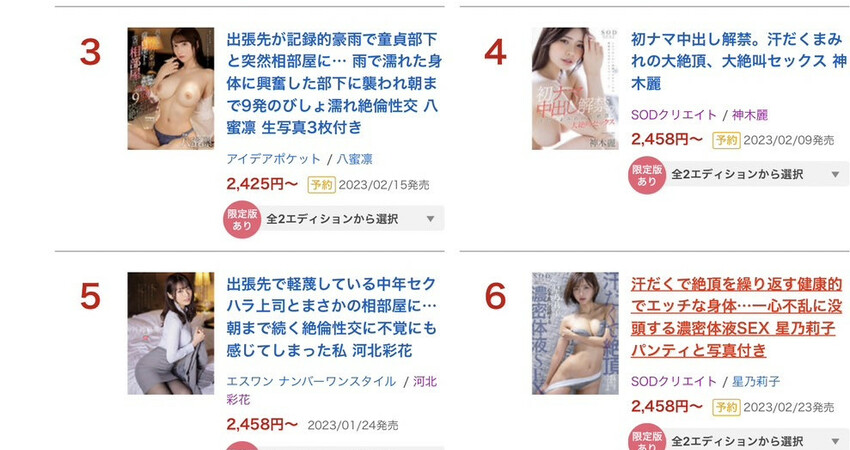Open the rank 6 product cover thumbnail
The width and height of the screenshot is (850, 450).
pos(575,333)
